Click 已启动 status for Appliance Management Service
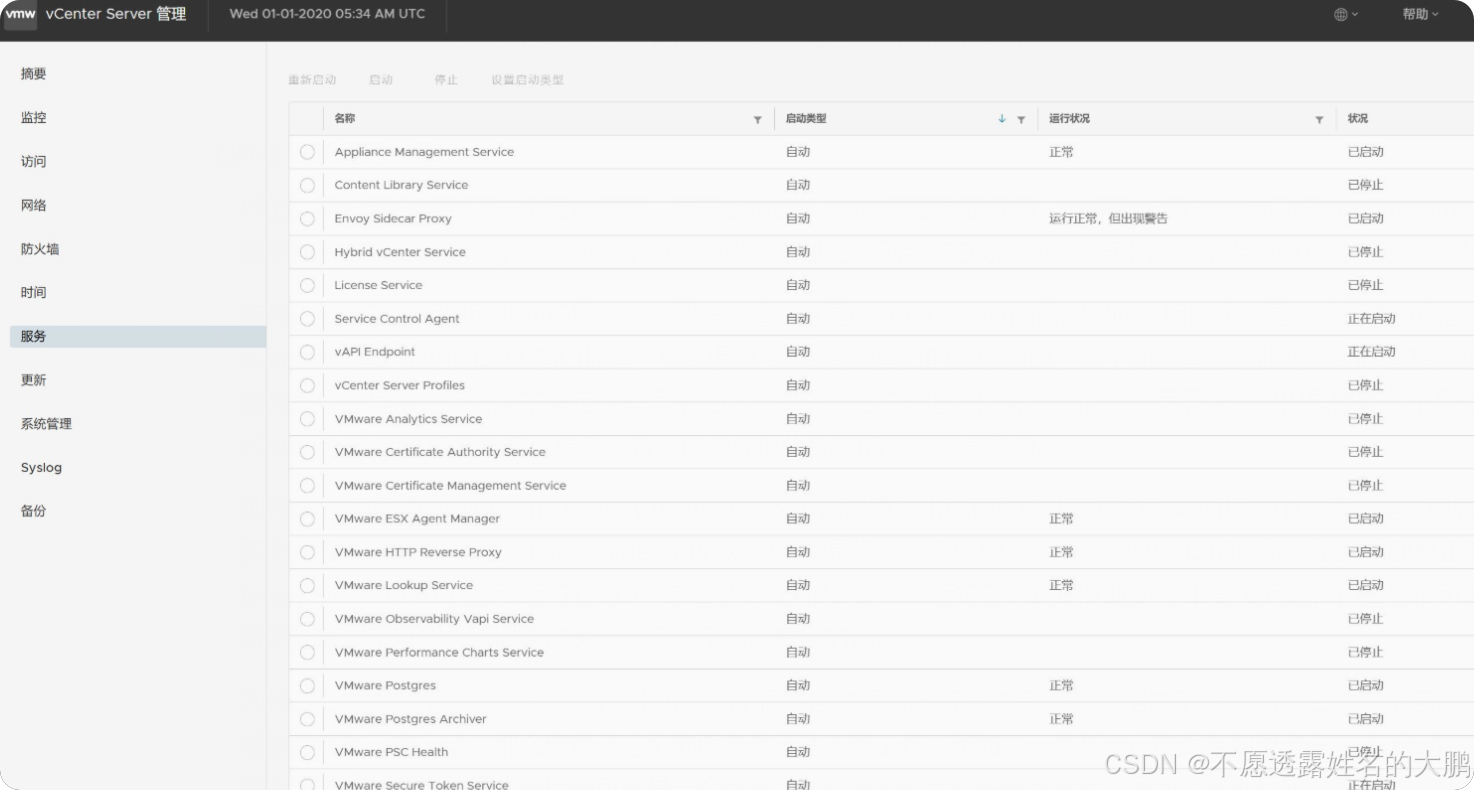This screenshot has width=1474, height=790. 1365,152
